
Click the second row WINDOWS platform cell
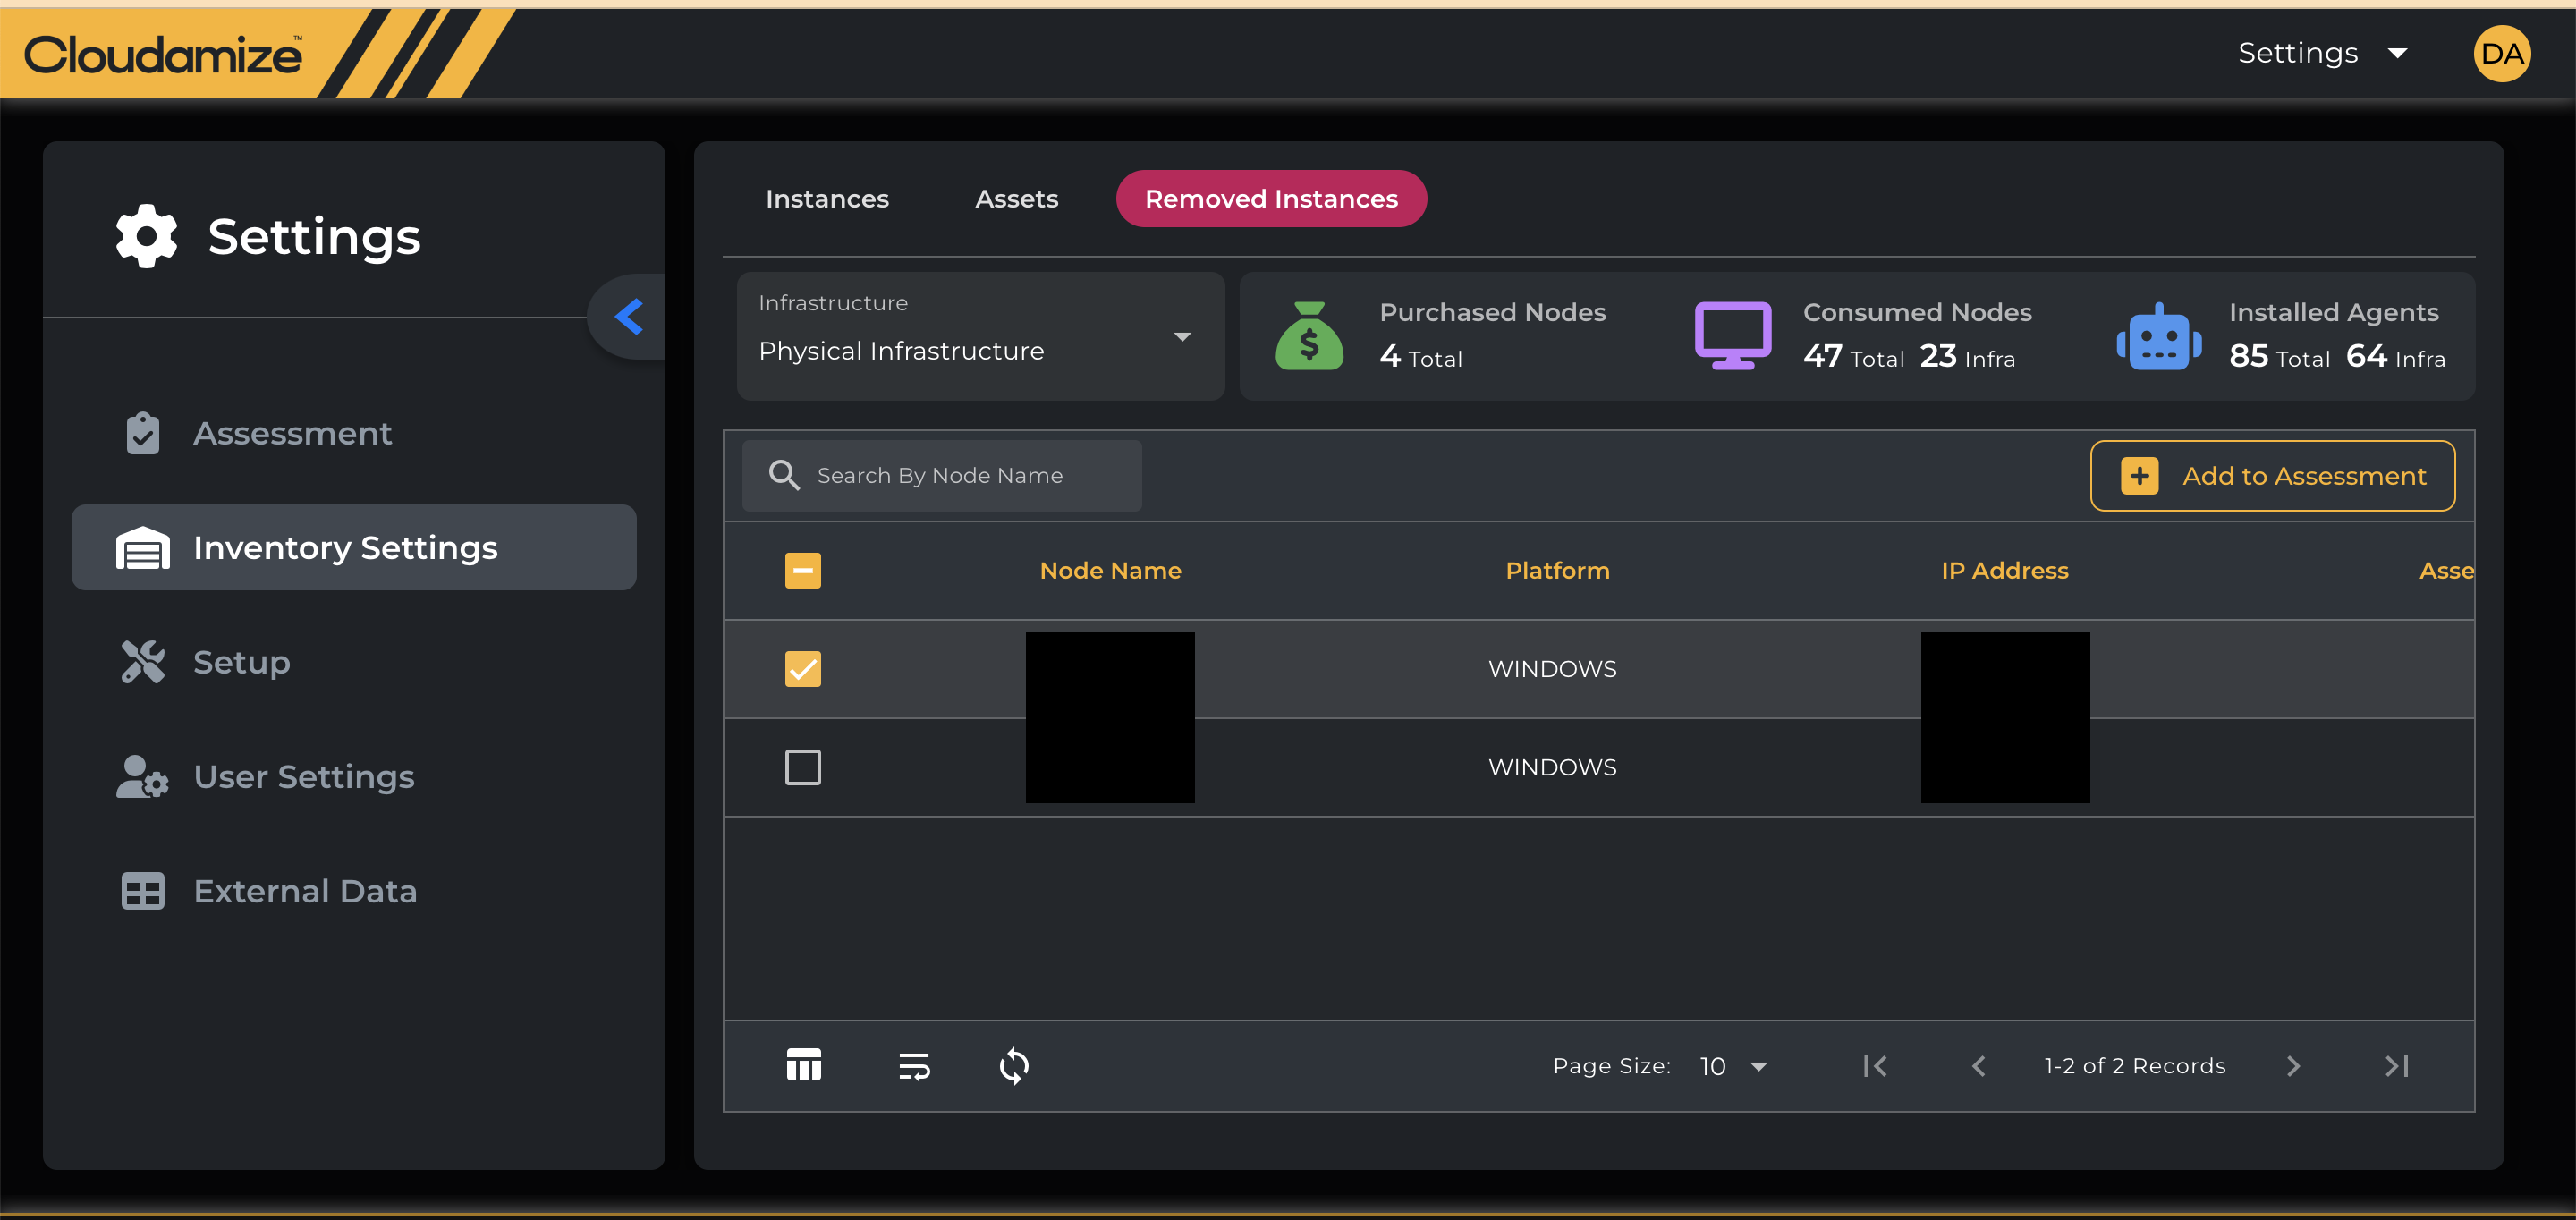[1552, 767]
